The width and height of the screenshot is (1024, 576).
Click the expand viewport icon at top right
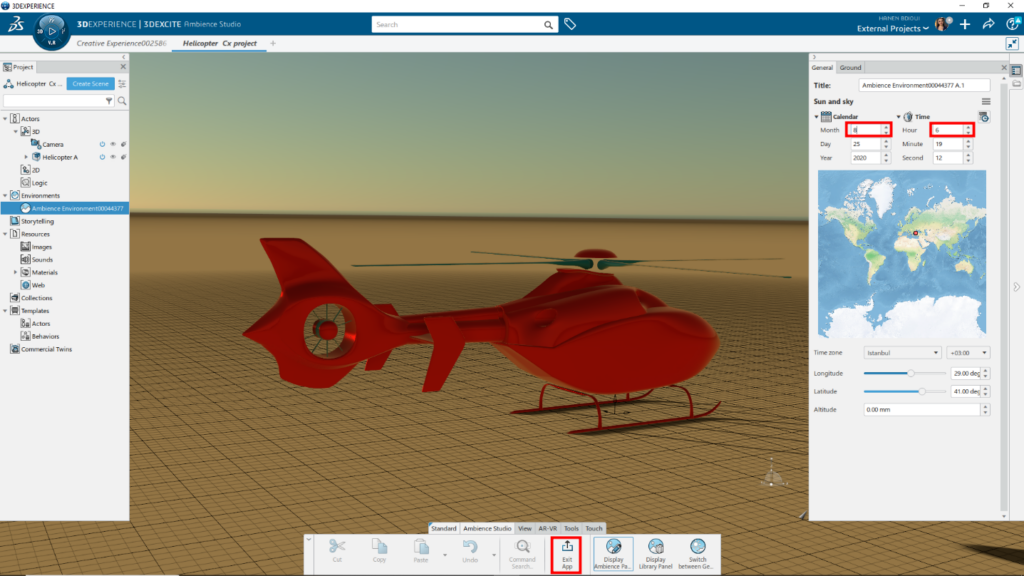pos(1012,44)
